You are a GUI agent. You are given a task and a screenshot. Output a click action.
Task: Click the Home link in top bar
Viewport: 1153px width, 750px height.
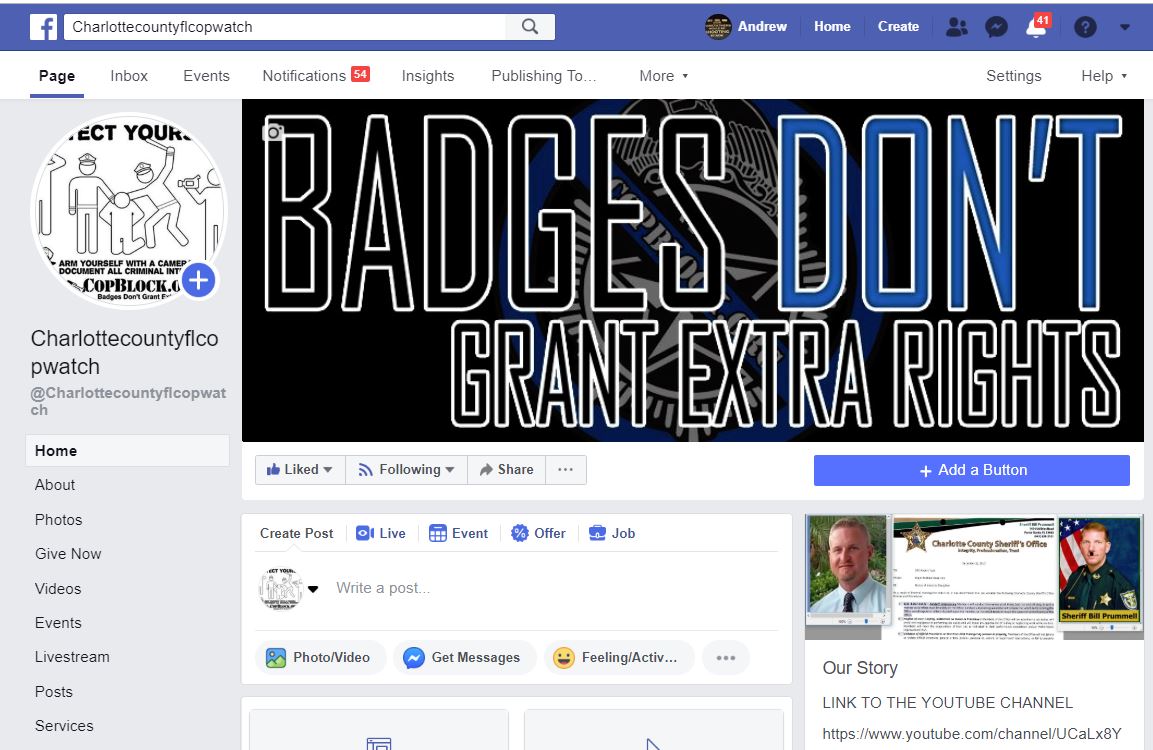click(x=832, y=26)
